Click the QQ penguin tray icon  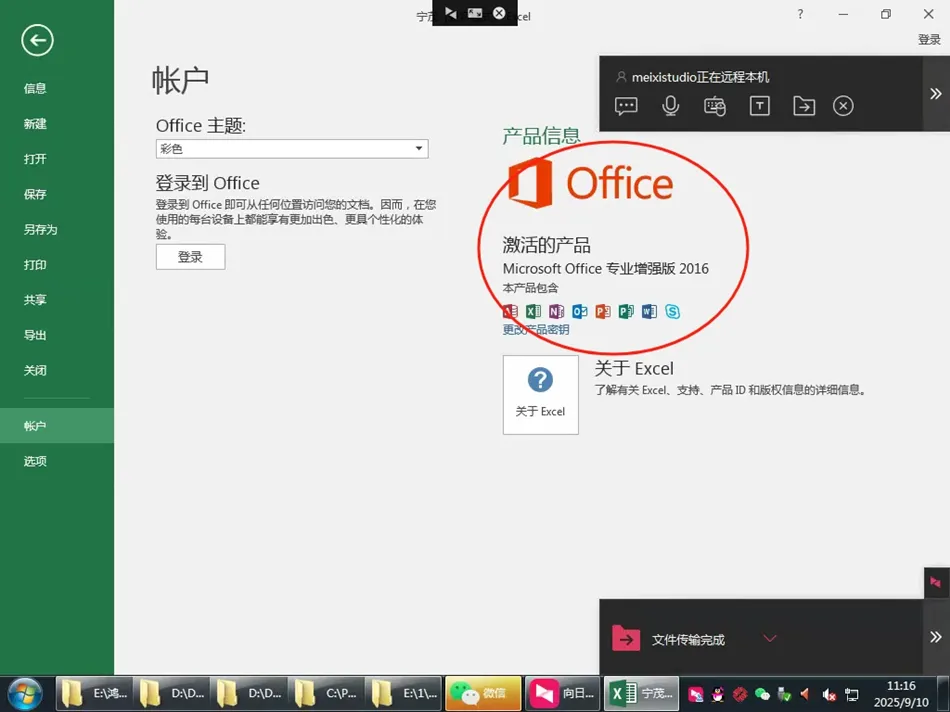pyautogui.click(x=718, y=694)
